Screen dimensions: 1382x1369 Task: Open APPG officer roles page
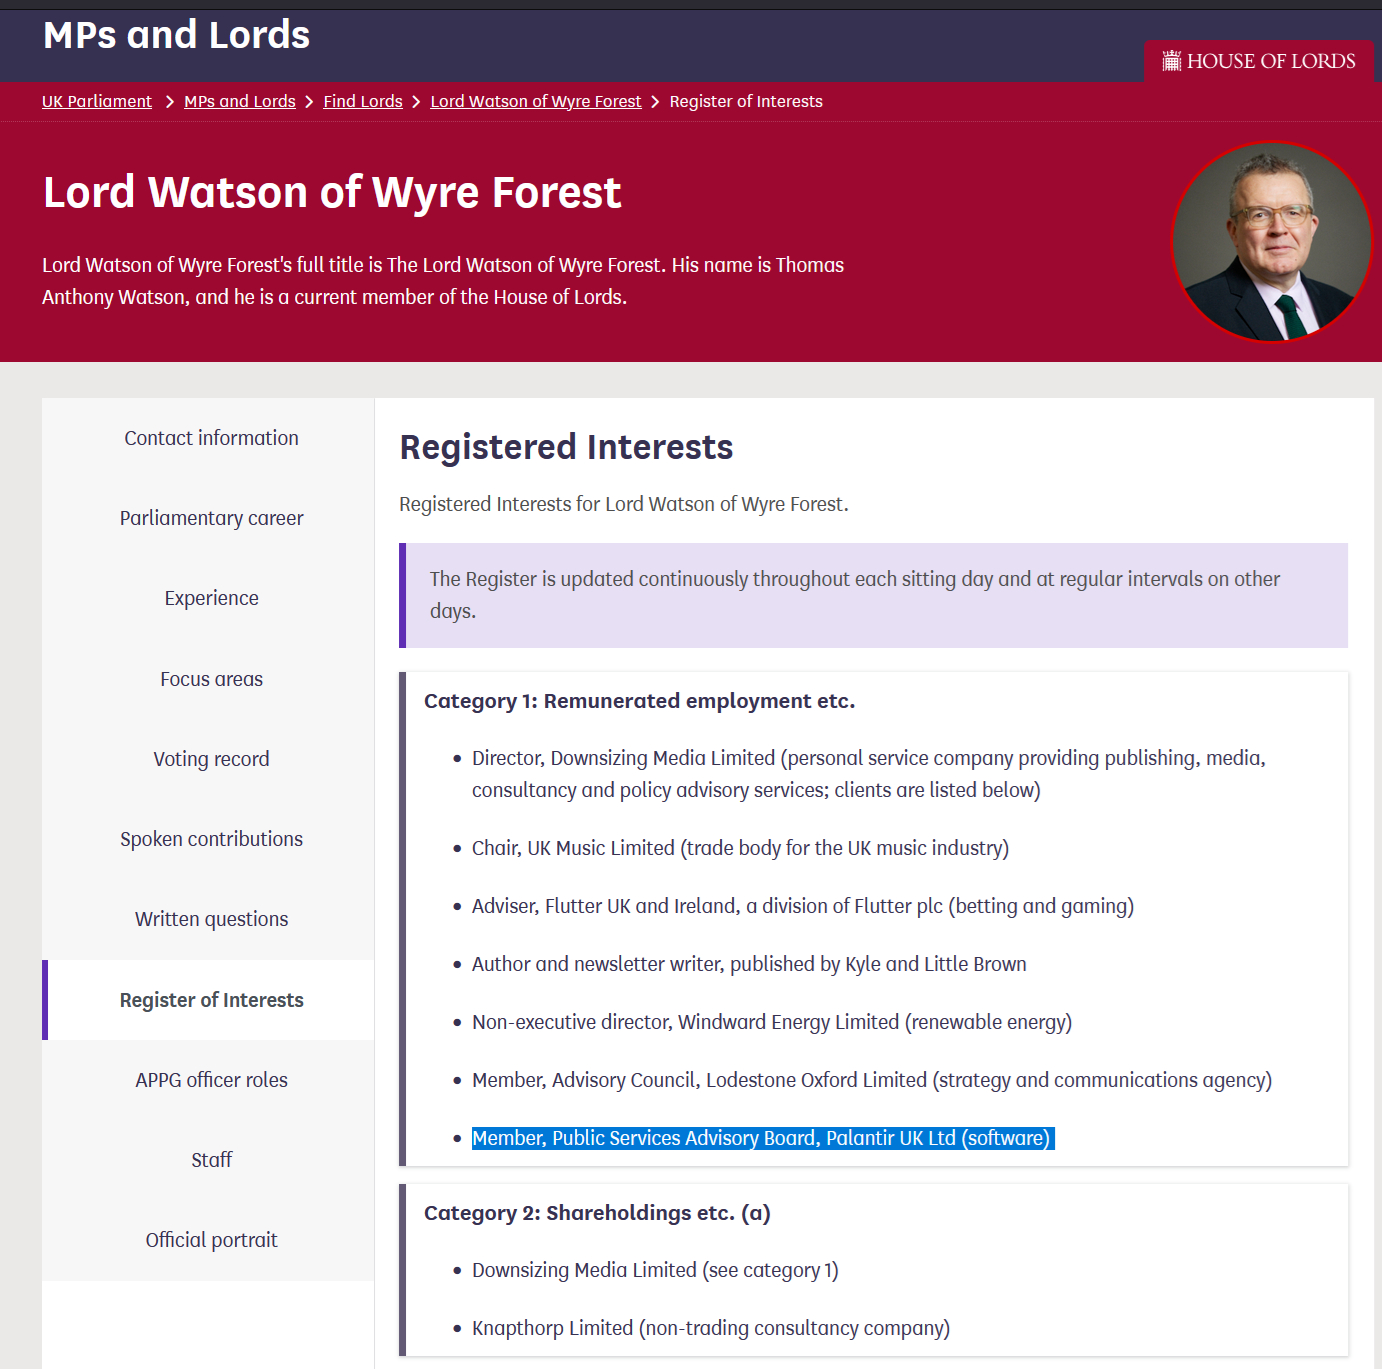coord(211,1080)
